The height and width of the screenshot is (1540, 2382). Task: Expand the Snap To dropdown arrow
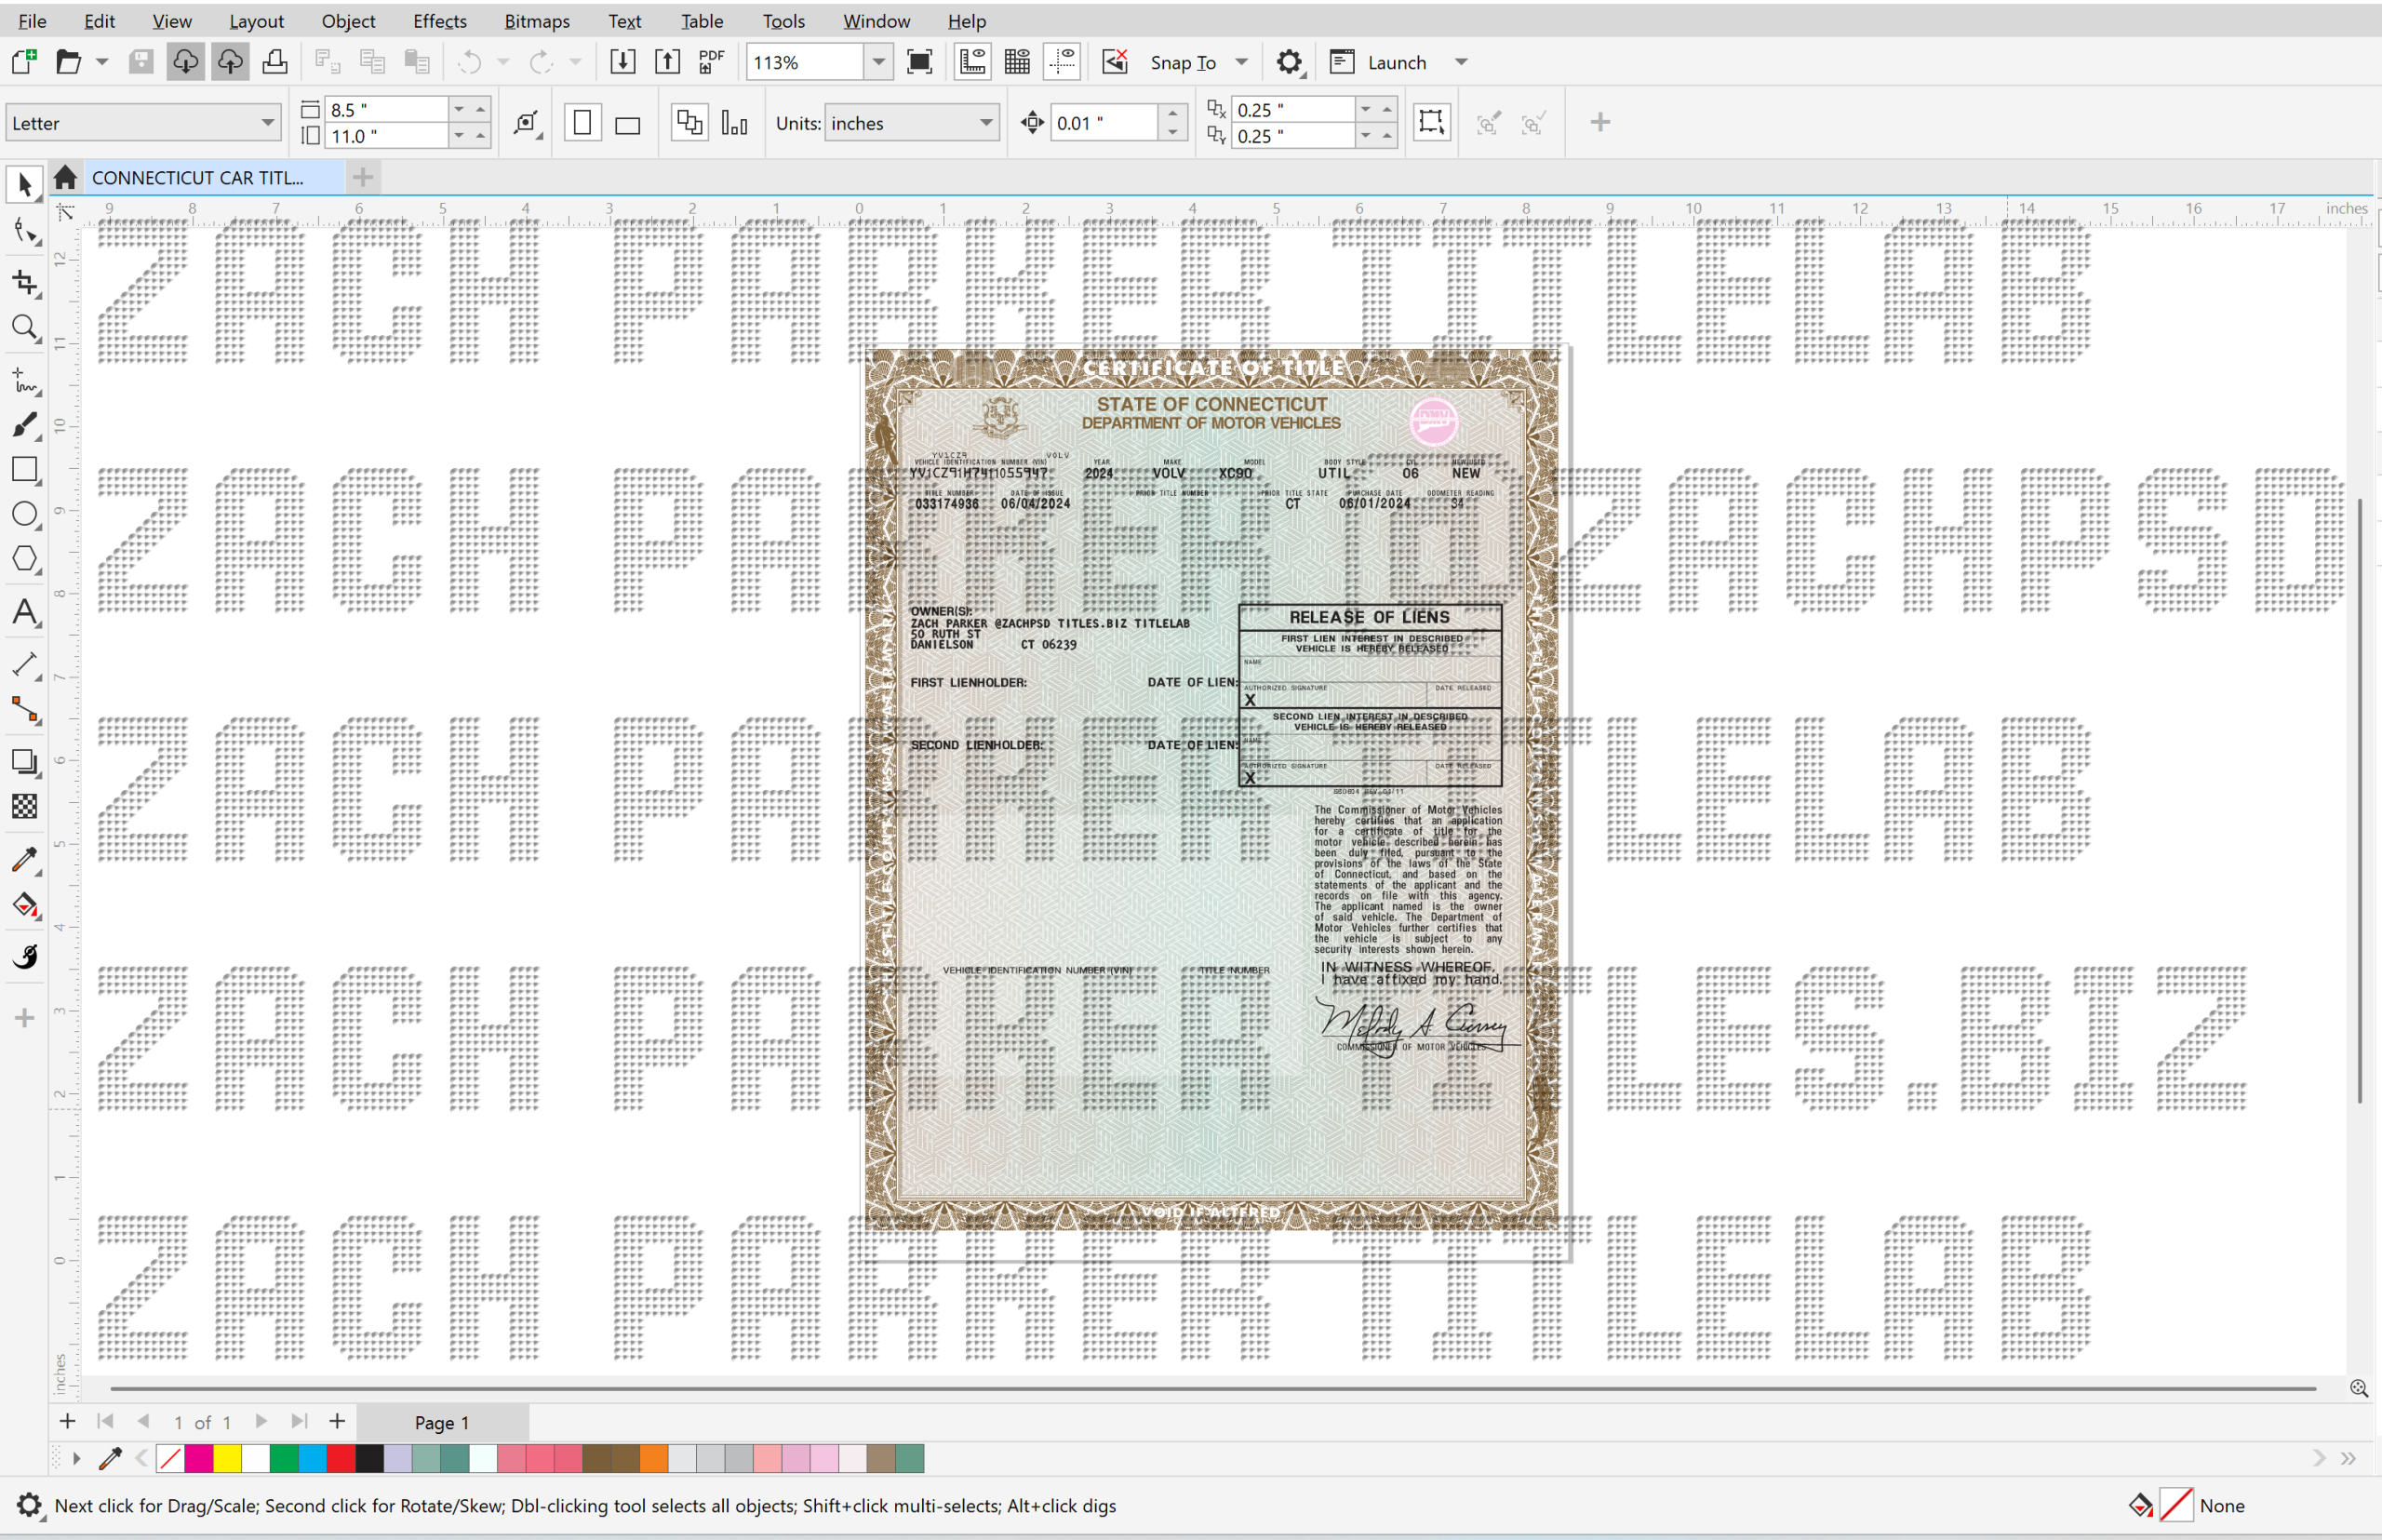(x=1241, y=62)
